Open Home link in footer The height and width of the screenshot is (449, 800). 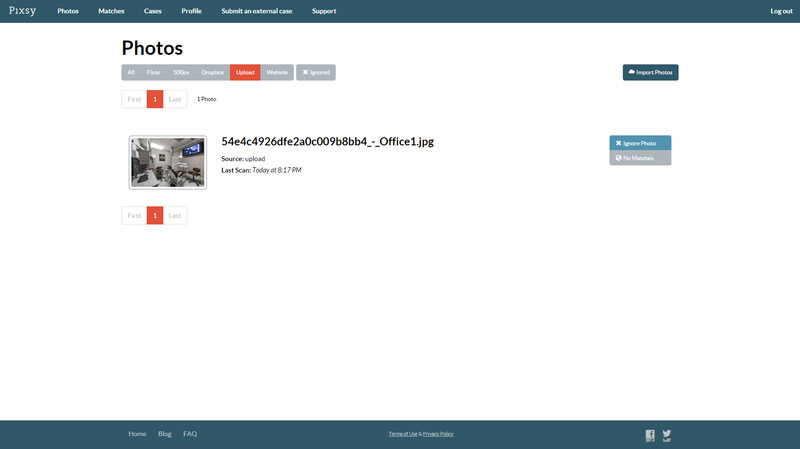pos(137,434)
